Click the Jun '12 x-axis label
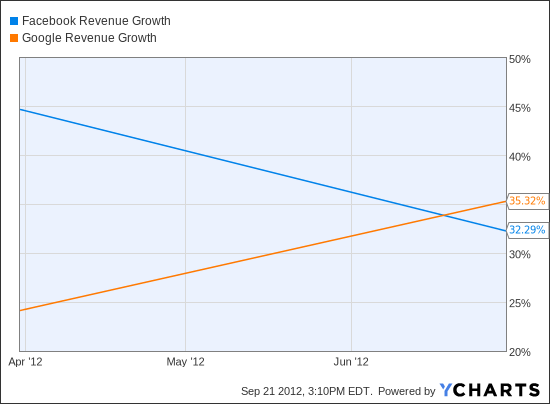The width and height of the screenshot is (550, 404). 351,362
